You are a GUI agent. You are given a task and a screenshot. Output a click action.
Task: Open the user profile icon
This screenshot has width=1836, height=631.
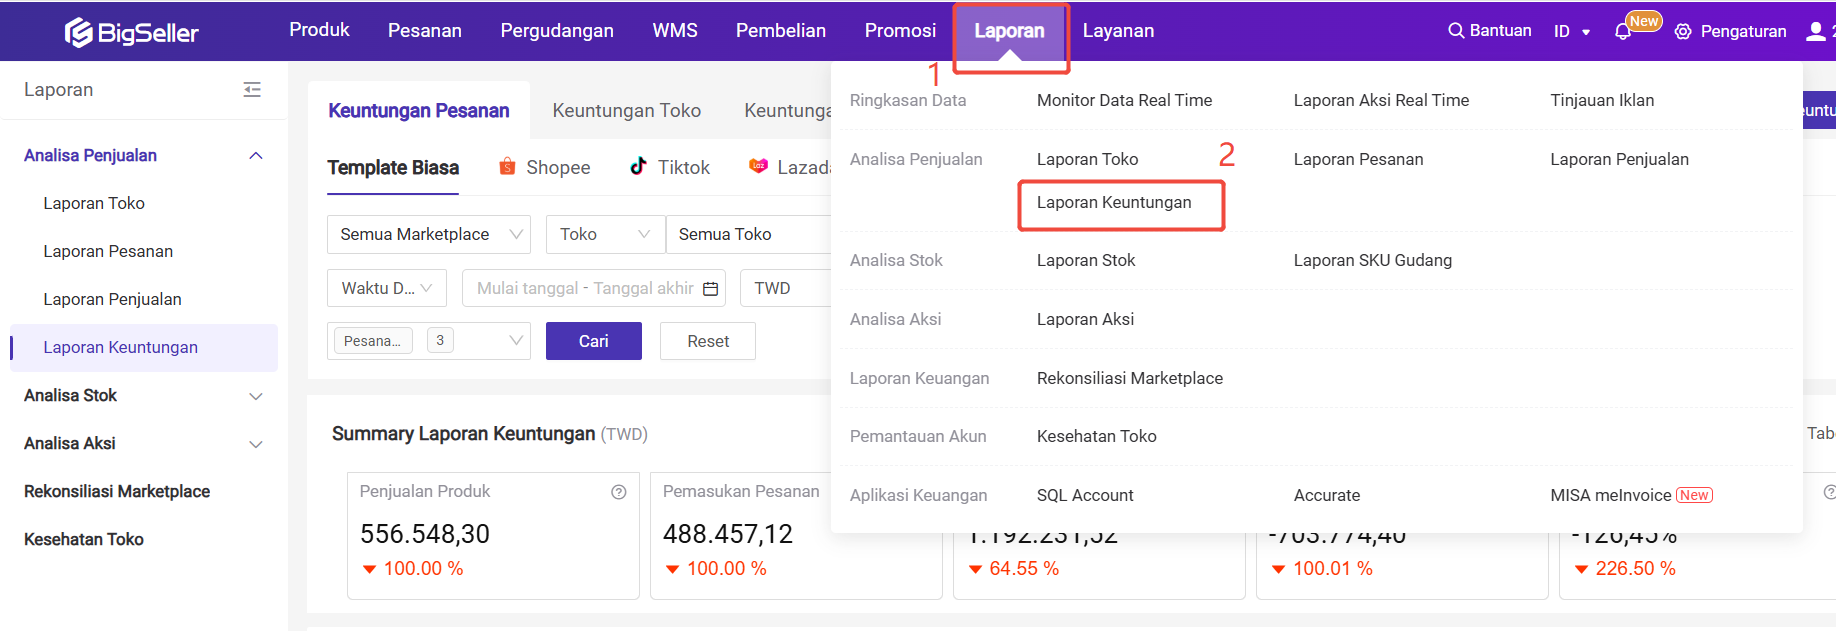click(x=1815, y=32)
